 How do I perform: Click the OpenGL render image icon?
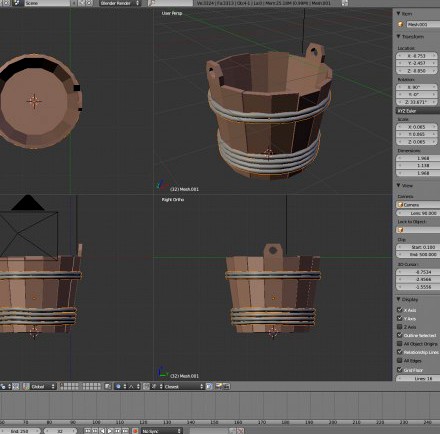coord(219,386)
